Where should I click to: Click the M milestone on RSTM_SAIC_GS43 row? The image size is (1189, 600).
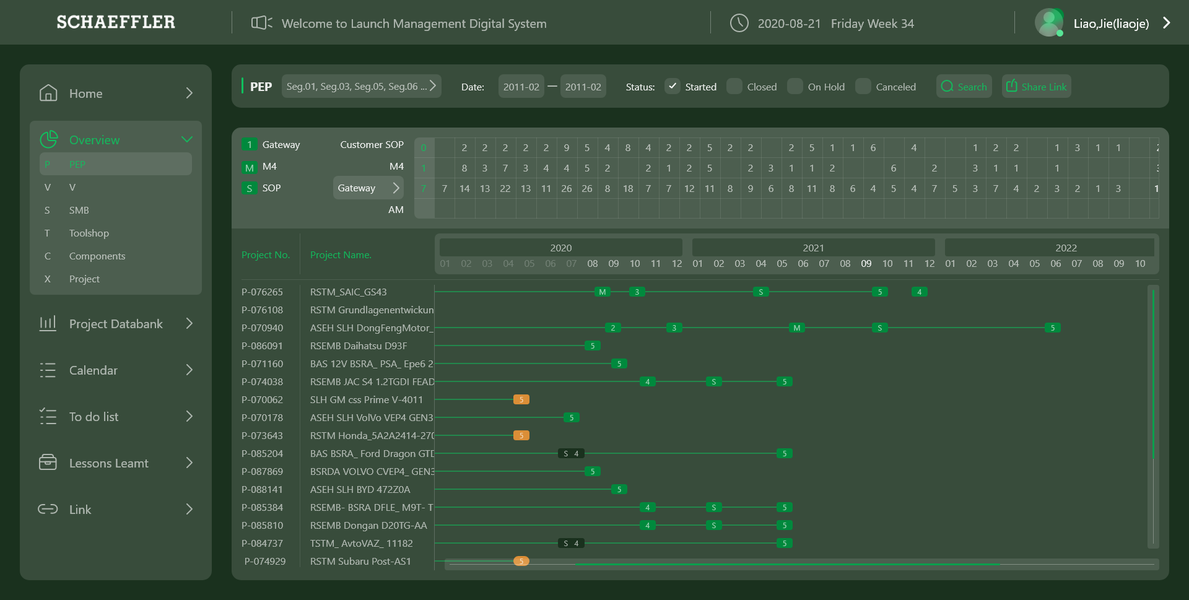(x=602, y=292)
